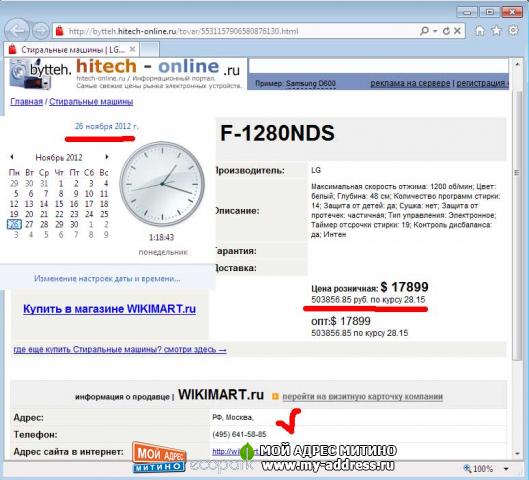Close the Стиральные машины tab

click(x=133, y=50)
